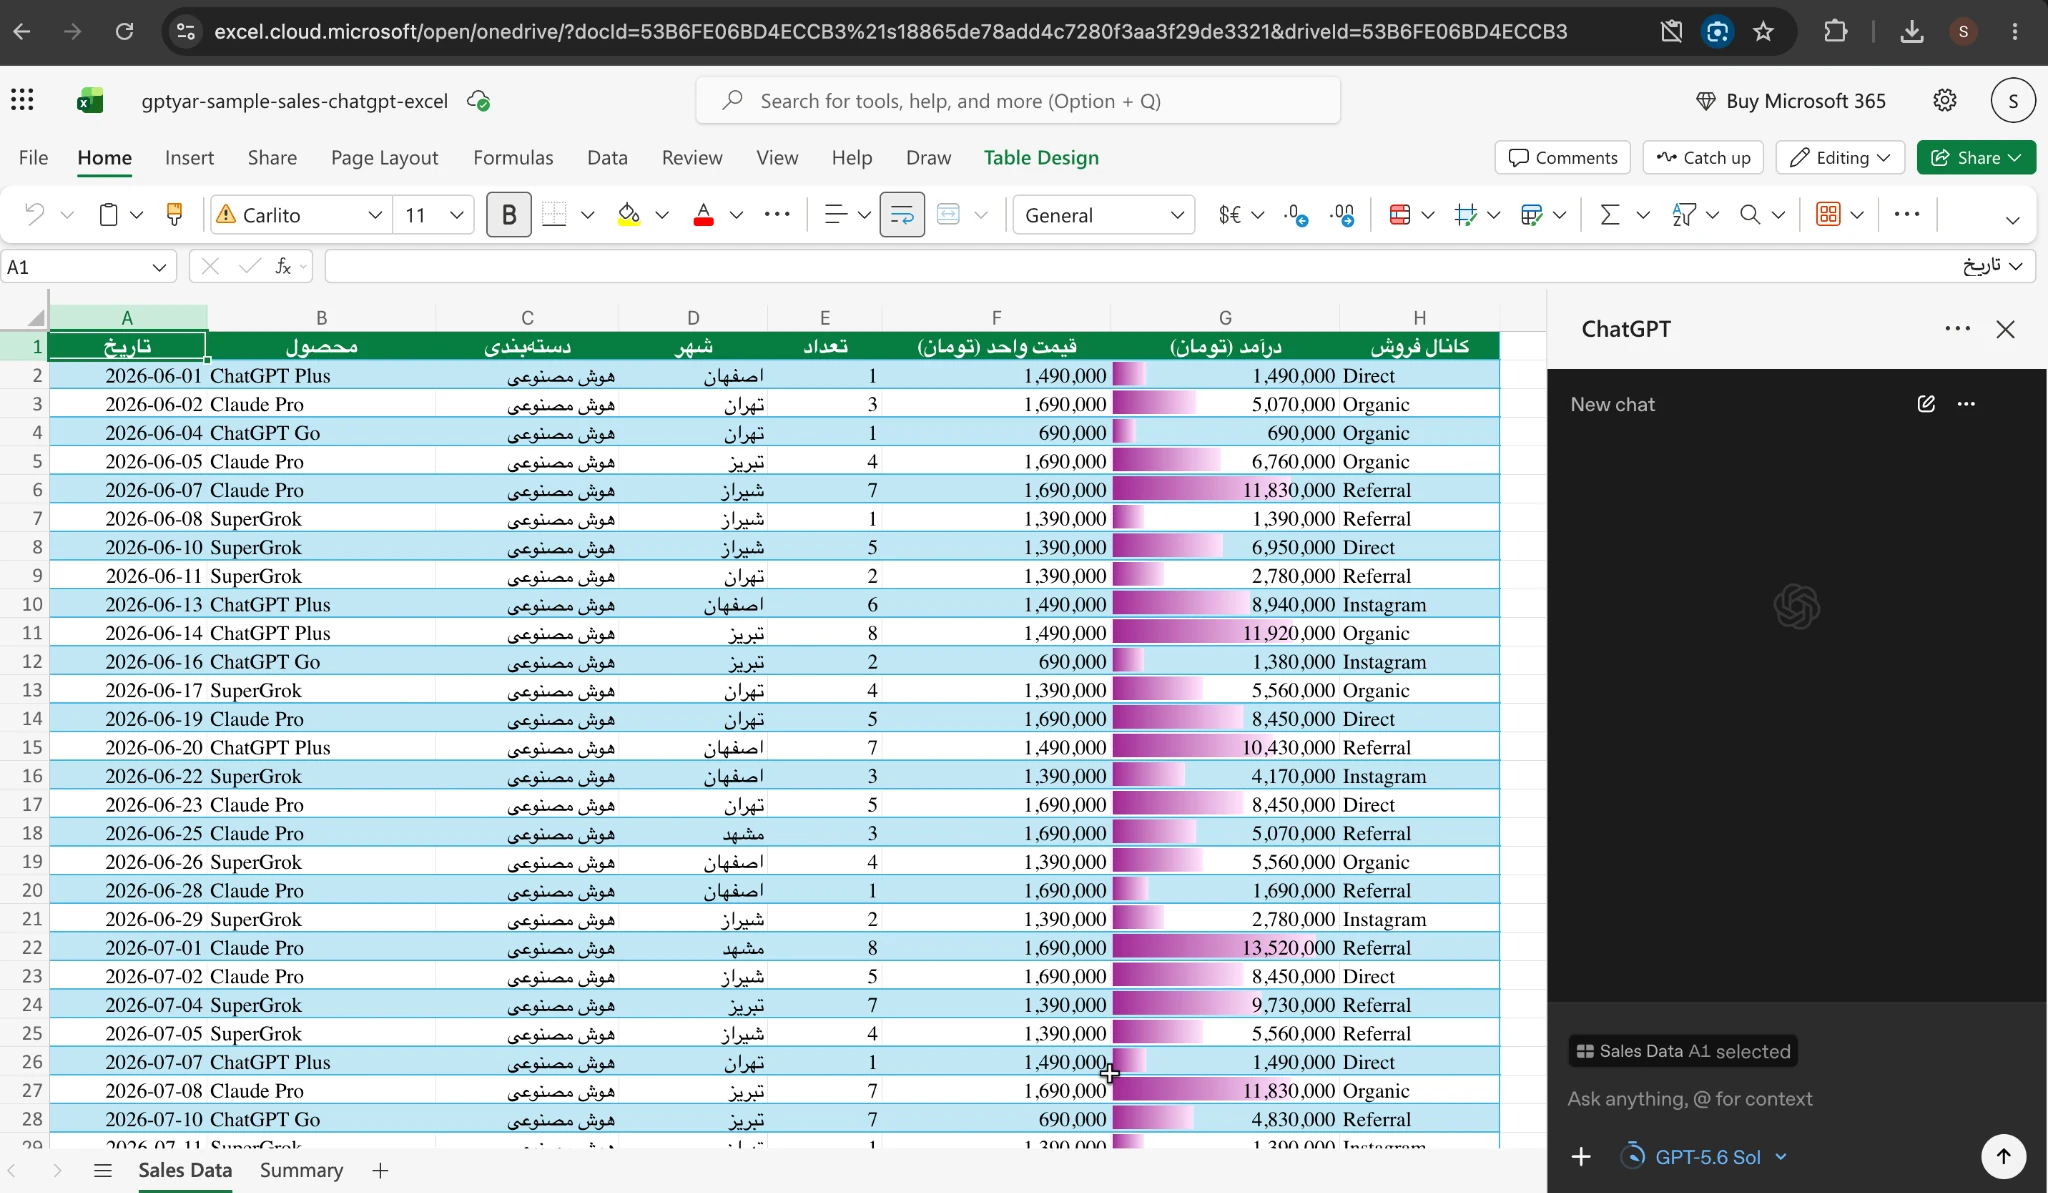Apply the red font color
This screenshot has height=1193, width=2048.
coord(703,215)
